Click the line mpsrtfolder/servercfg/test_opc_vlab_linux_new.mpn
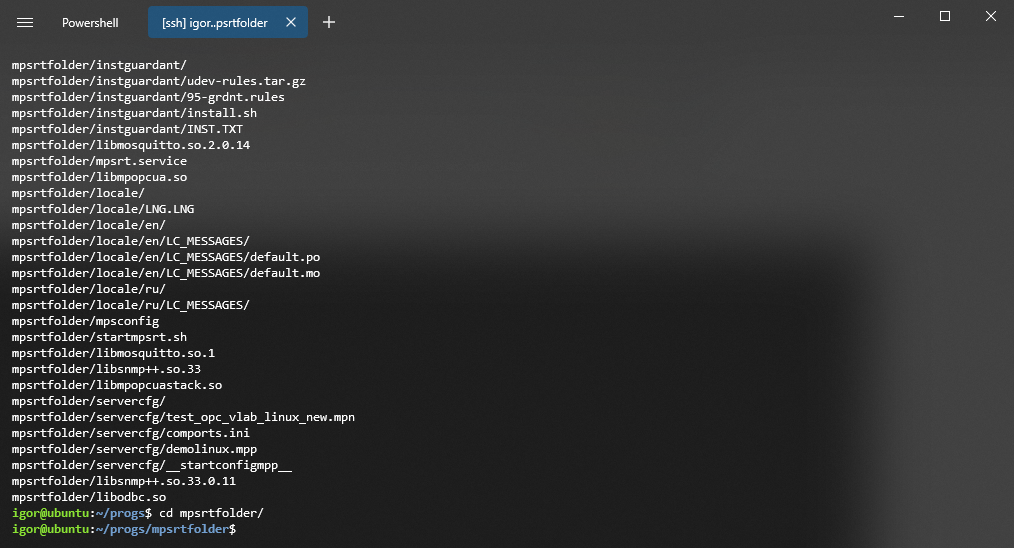 pyautogui.click(x=183, y=417)
